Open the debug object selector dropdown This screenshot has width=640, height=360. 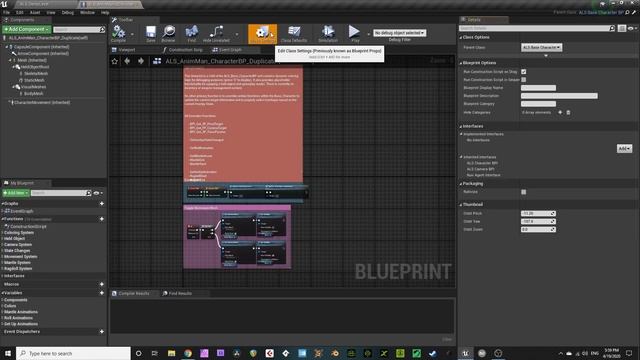click(400, 33)
